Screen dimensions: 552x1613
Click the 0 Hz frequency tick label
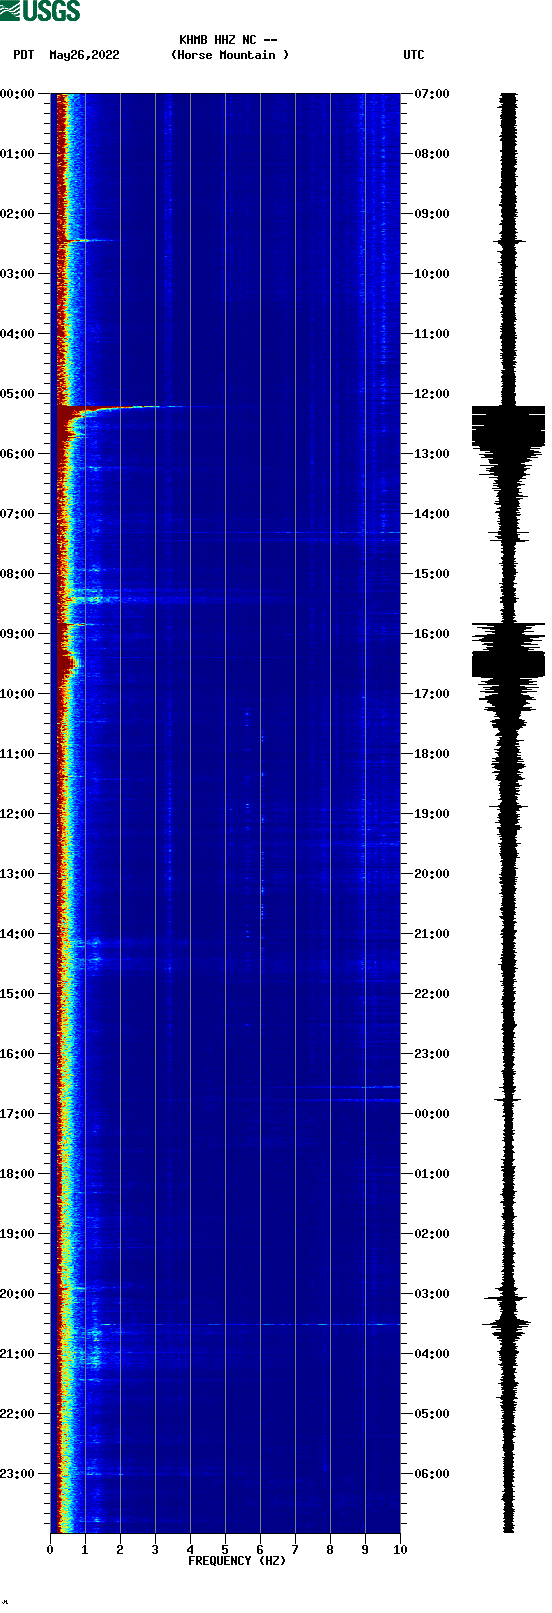tap(50, 1550)
